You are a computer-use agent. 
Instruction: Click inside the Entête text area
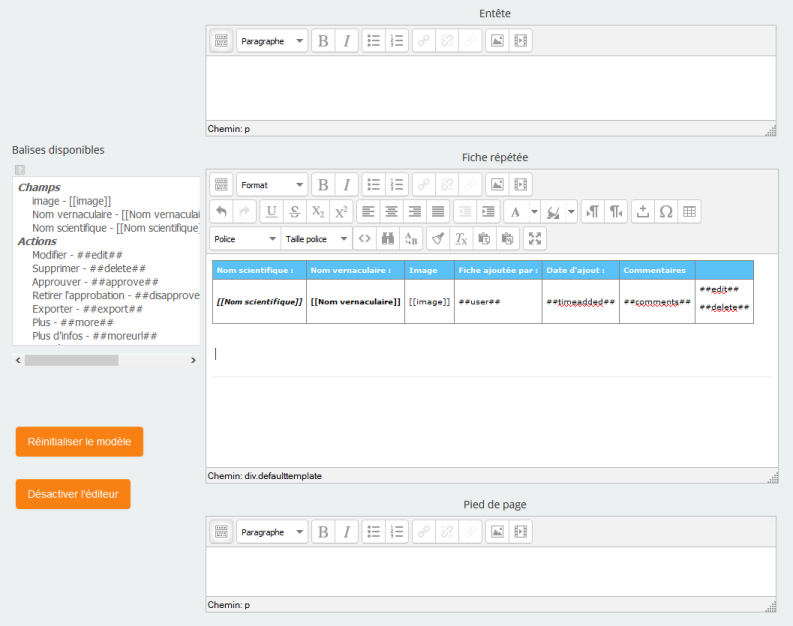(491, 88)
